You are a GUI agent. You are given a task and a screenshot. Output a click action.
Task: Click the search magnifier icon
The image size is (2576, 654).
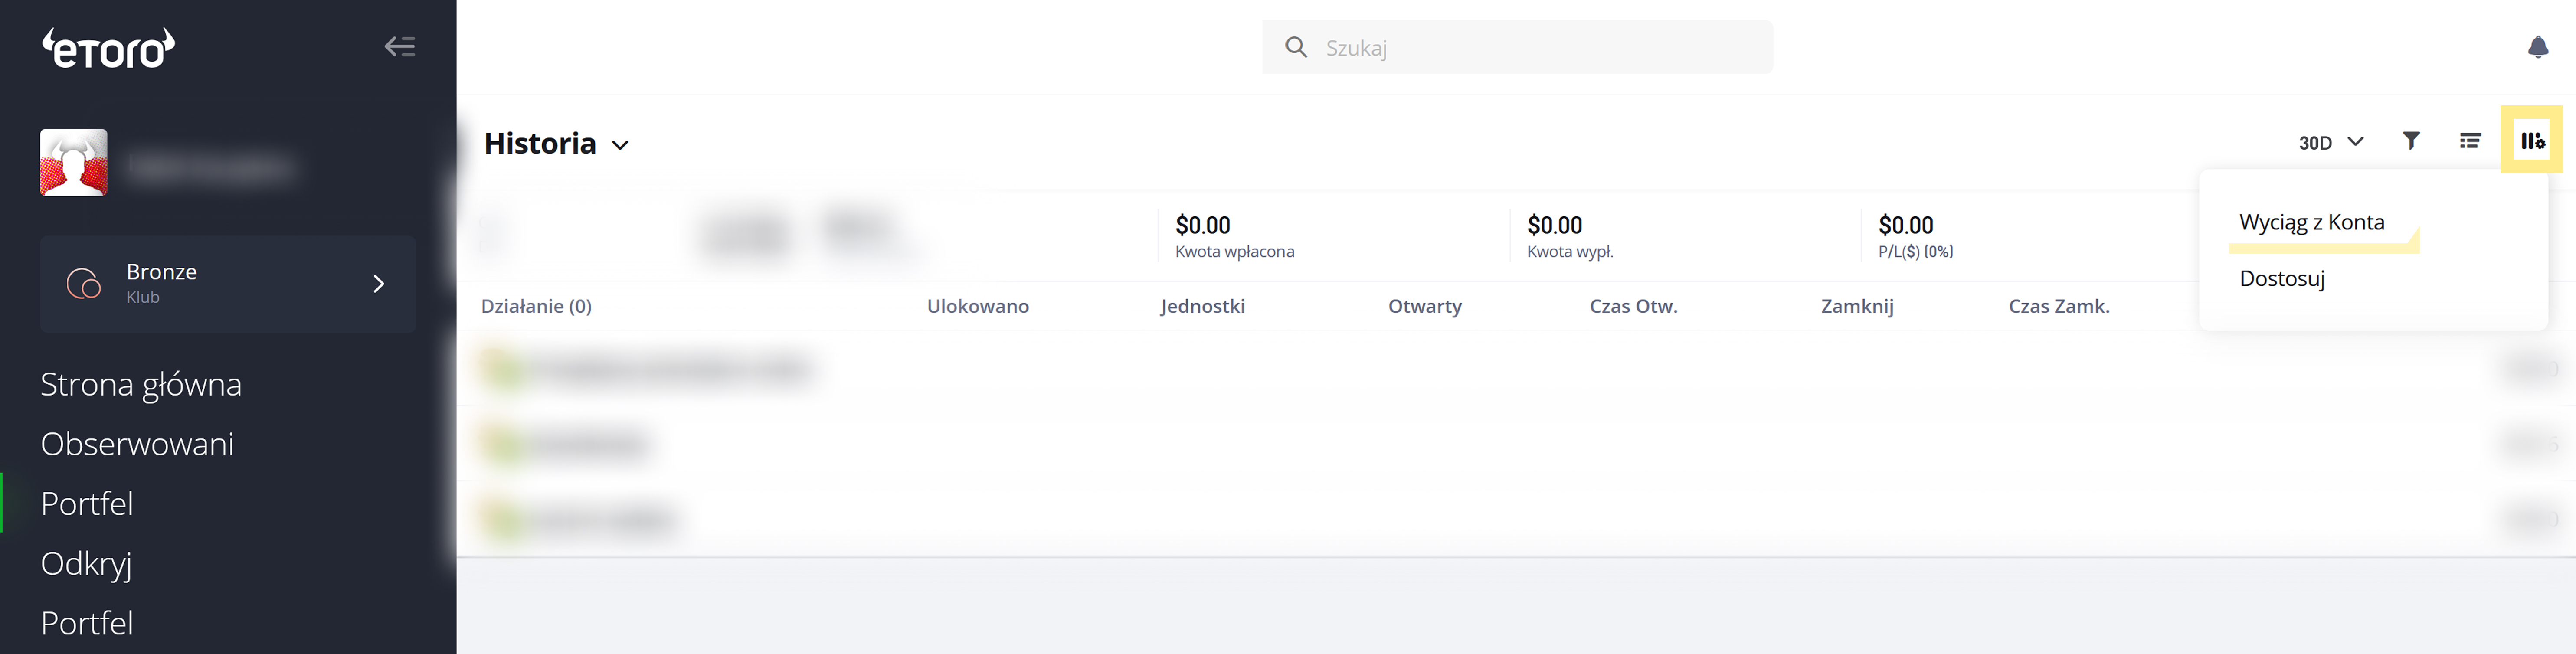[1296, 47]
